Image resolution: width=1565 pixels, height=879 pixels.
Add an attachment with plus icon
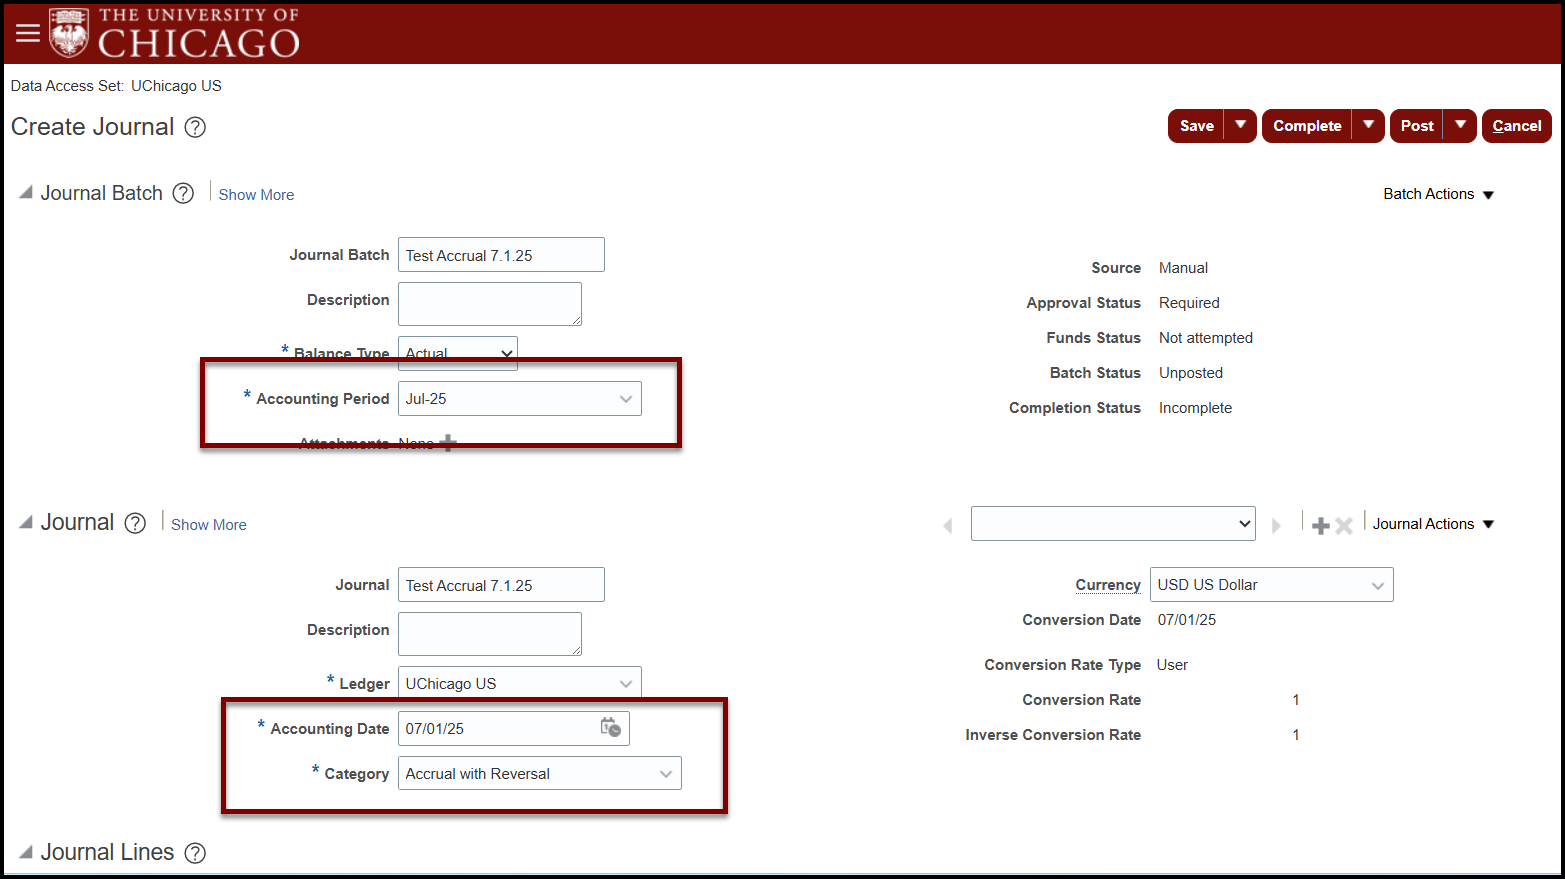pos(448,443)
